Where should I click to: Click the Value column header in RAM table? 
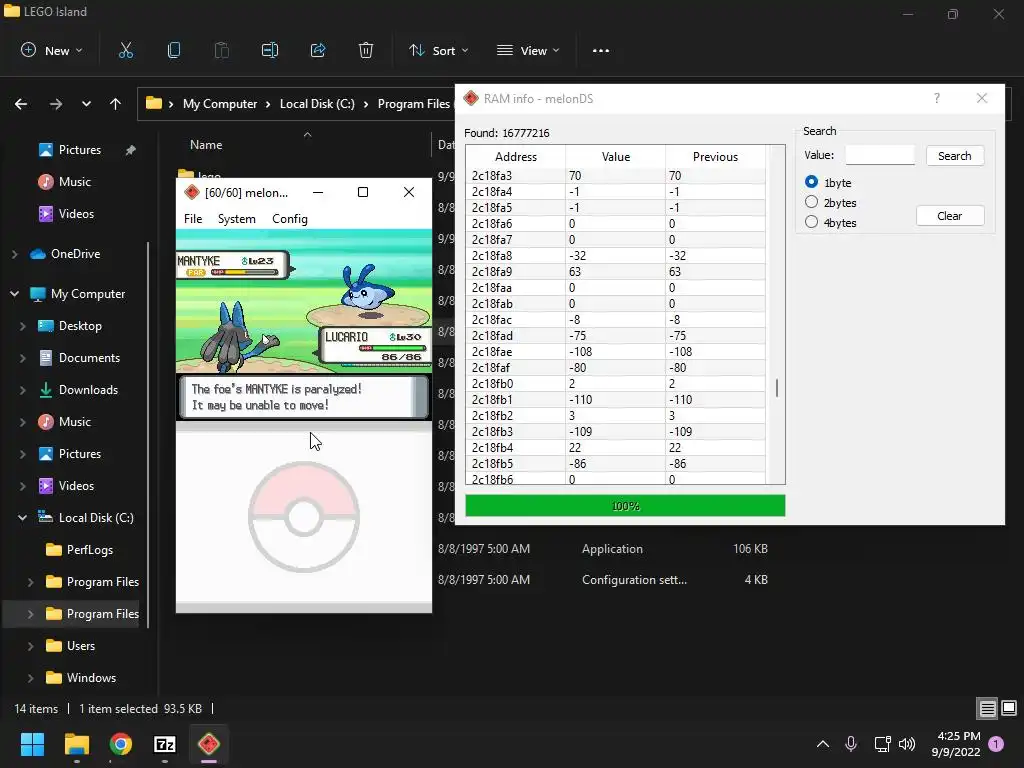615,157
